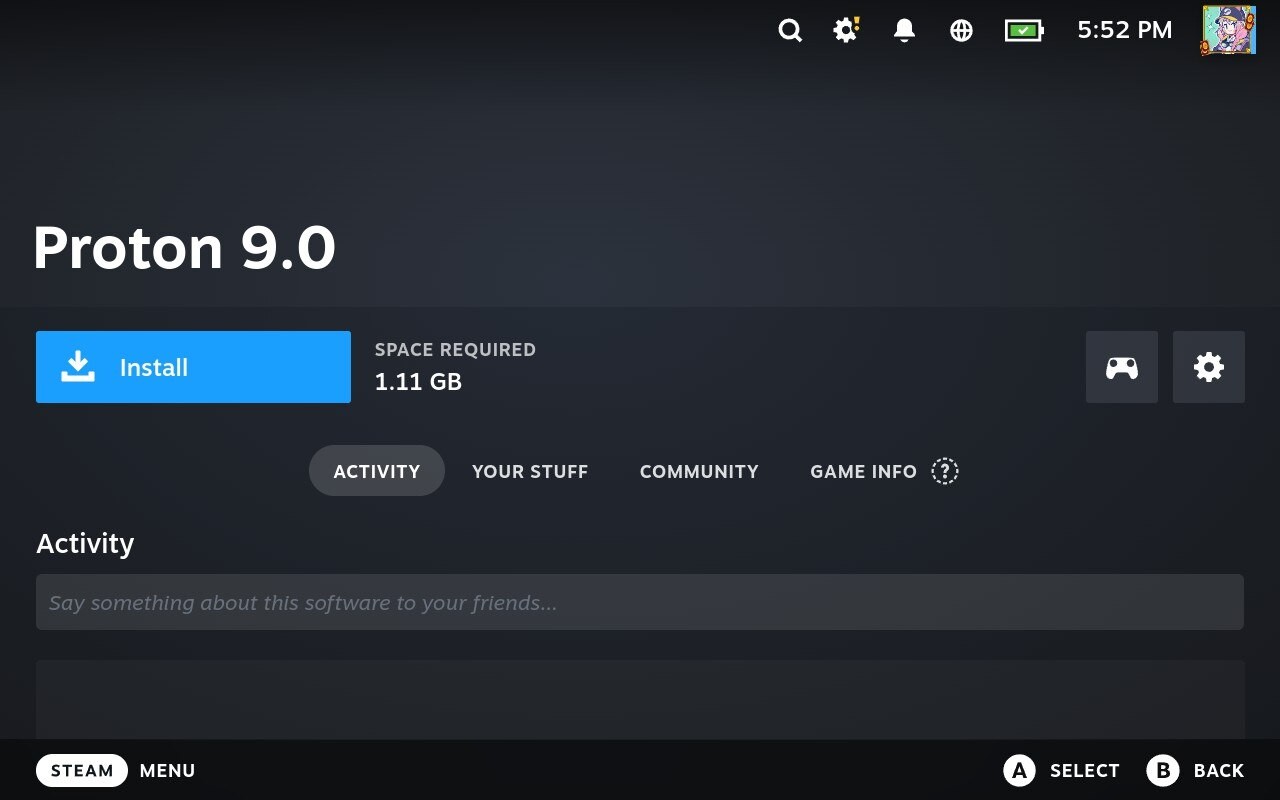Open the Game Info tab

[x=863, y=471]
